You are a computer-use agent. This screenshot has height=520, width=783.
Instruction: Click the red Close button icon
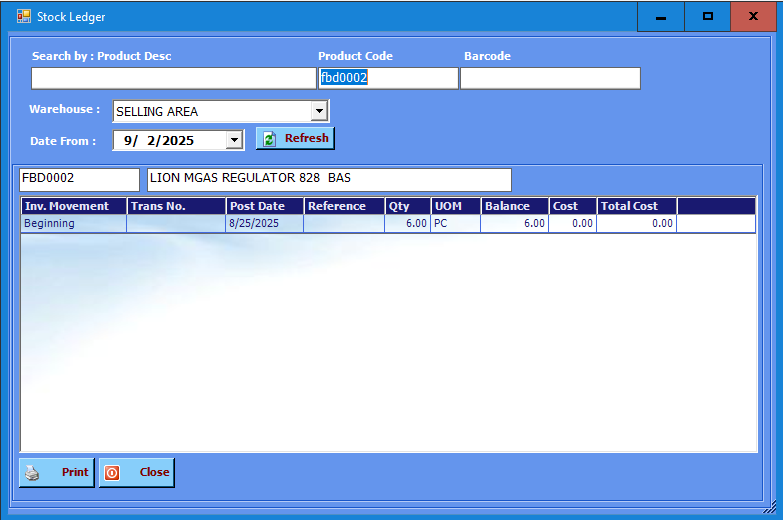click(113, 473)
